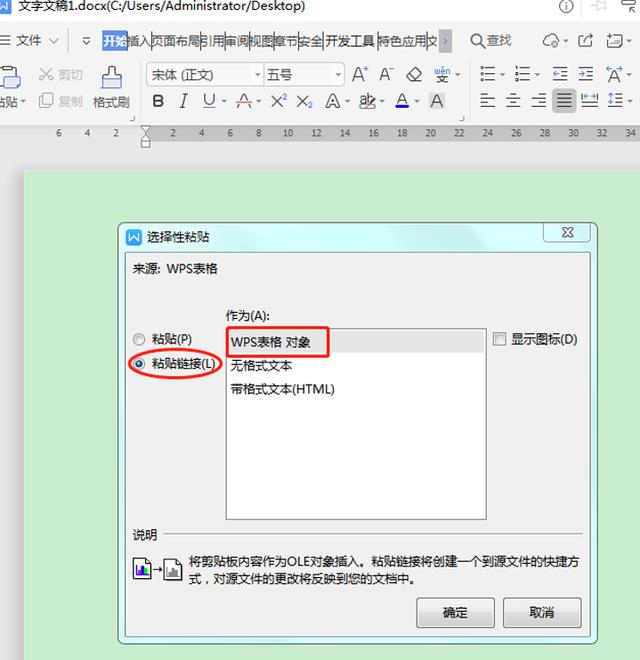Apply distributed alignment
640x660 pixels.
[589, 101]
